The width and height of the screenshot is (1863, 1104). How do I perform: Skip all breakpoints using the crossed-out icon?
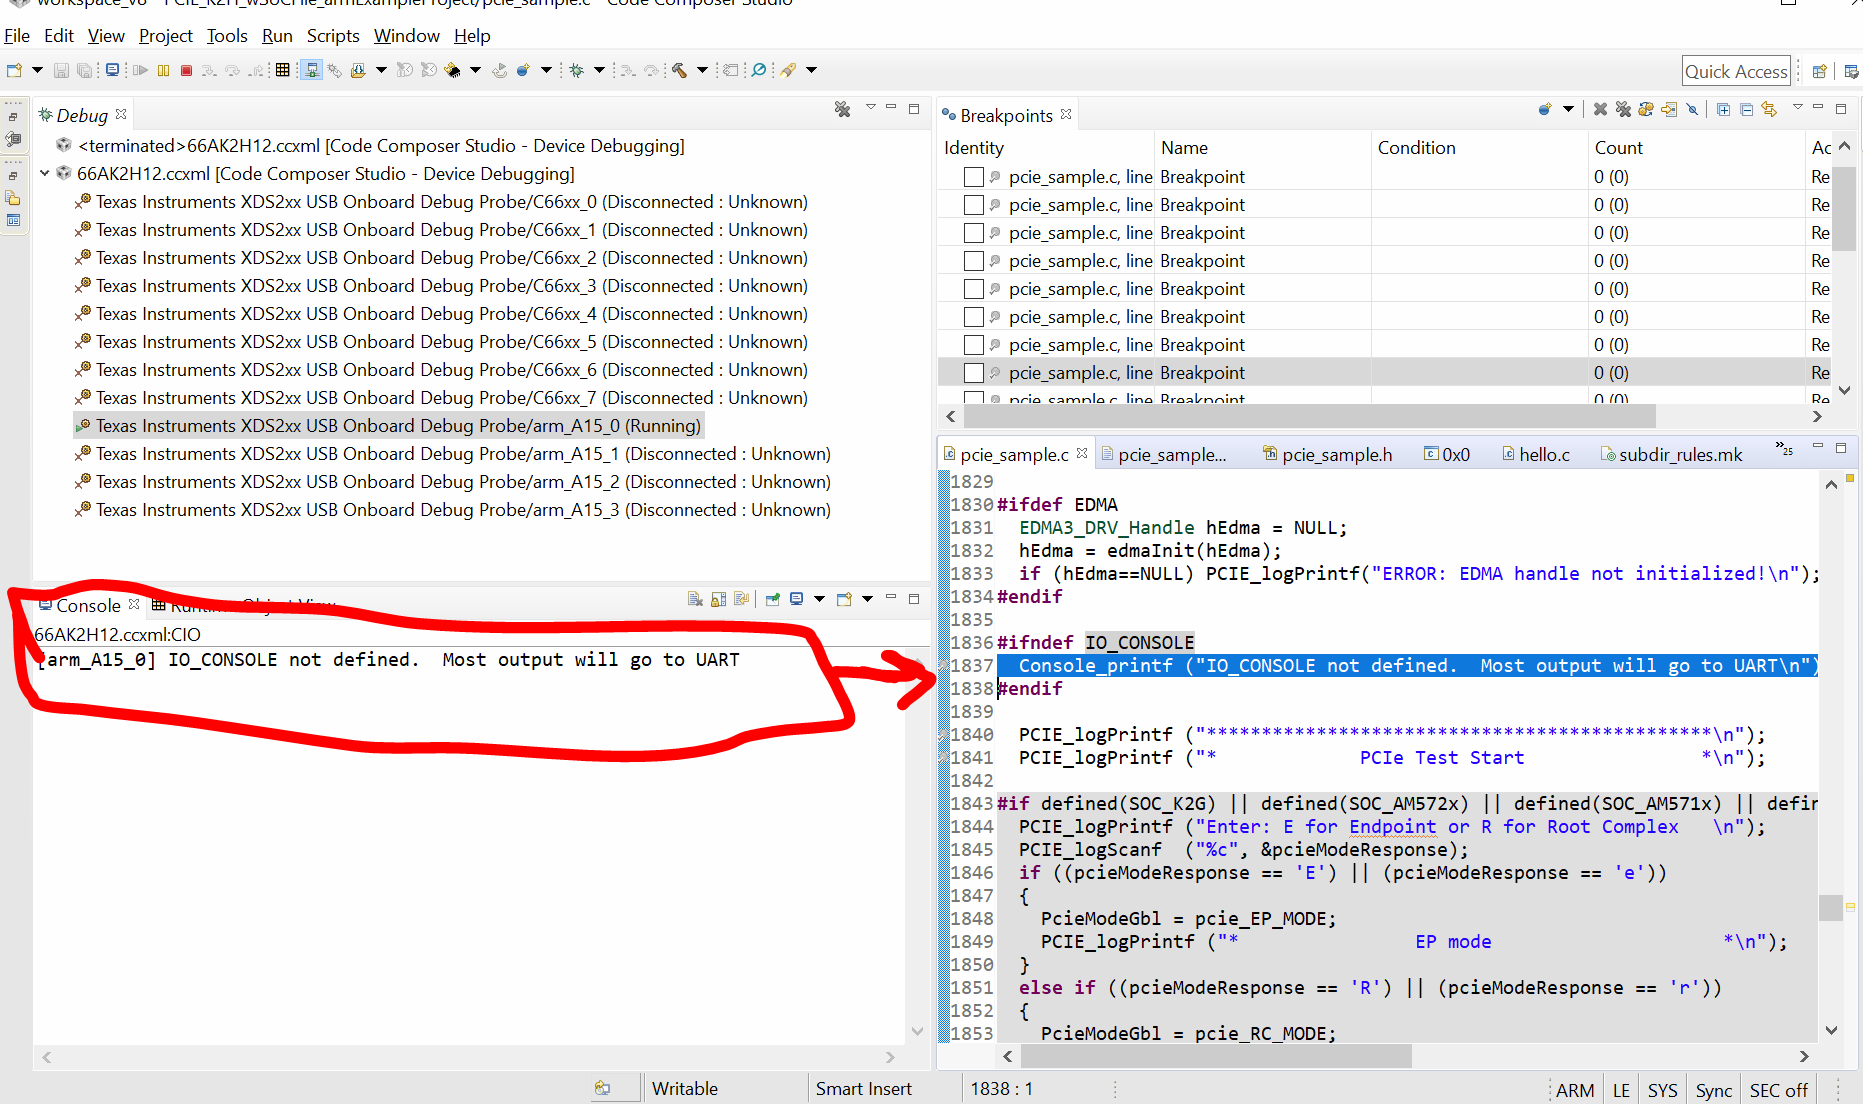1694,110
